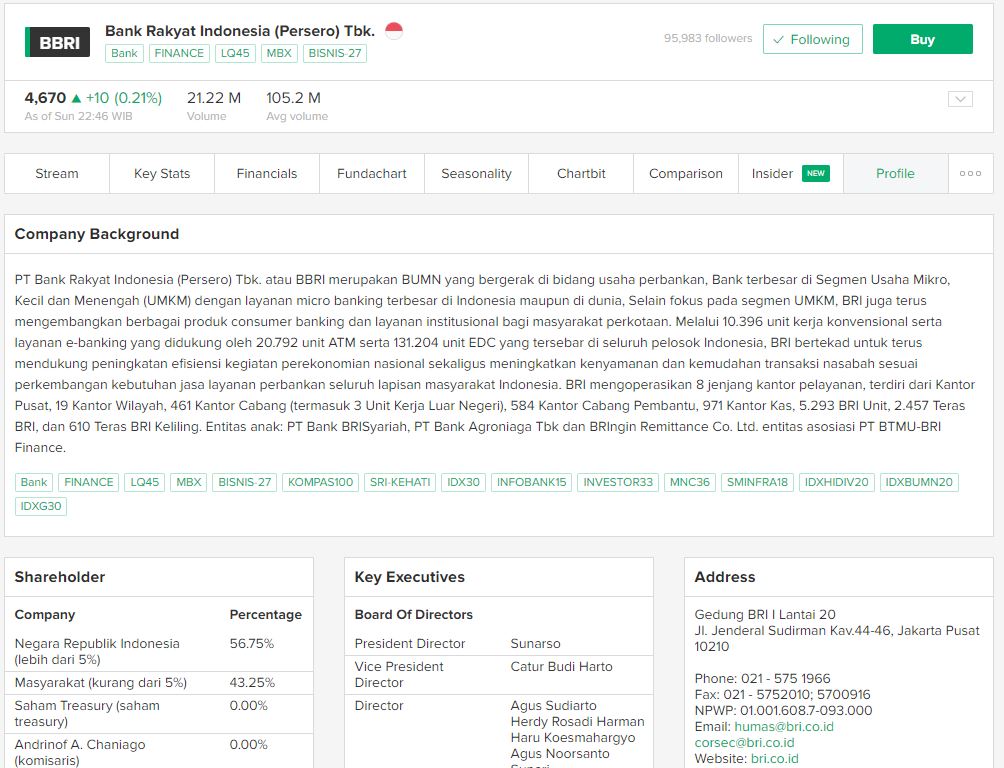Switch to the Chartbit tab
Image resolution: width=1004 pixels, height=768 pixels.
click(581, 174)
